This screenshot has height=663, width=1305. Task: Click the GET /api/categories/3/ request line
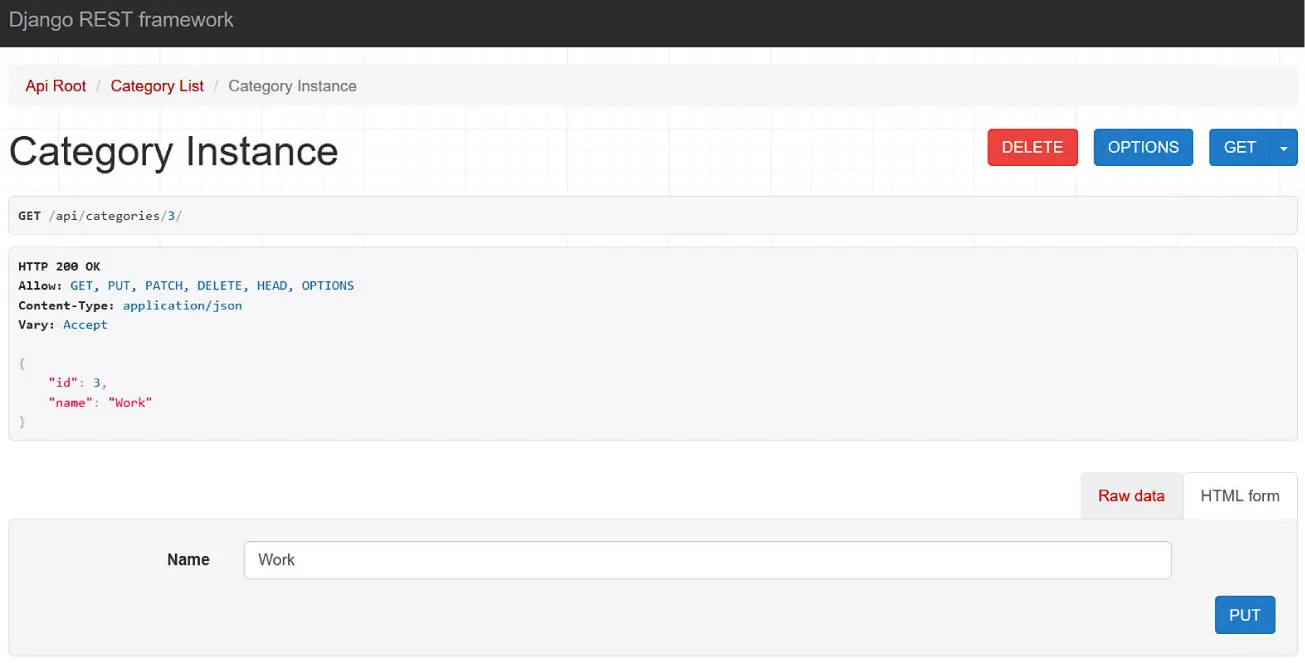click(98, 215)
